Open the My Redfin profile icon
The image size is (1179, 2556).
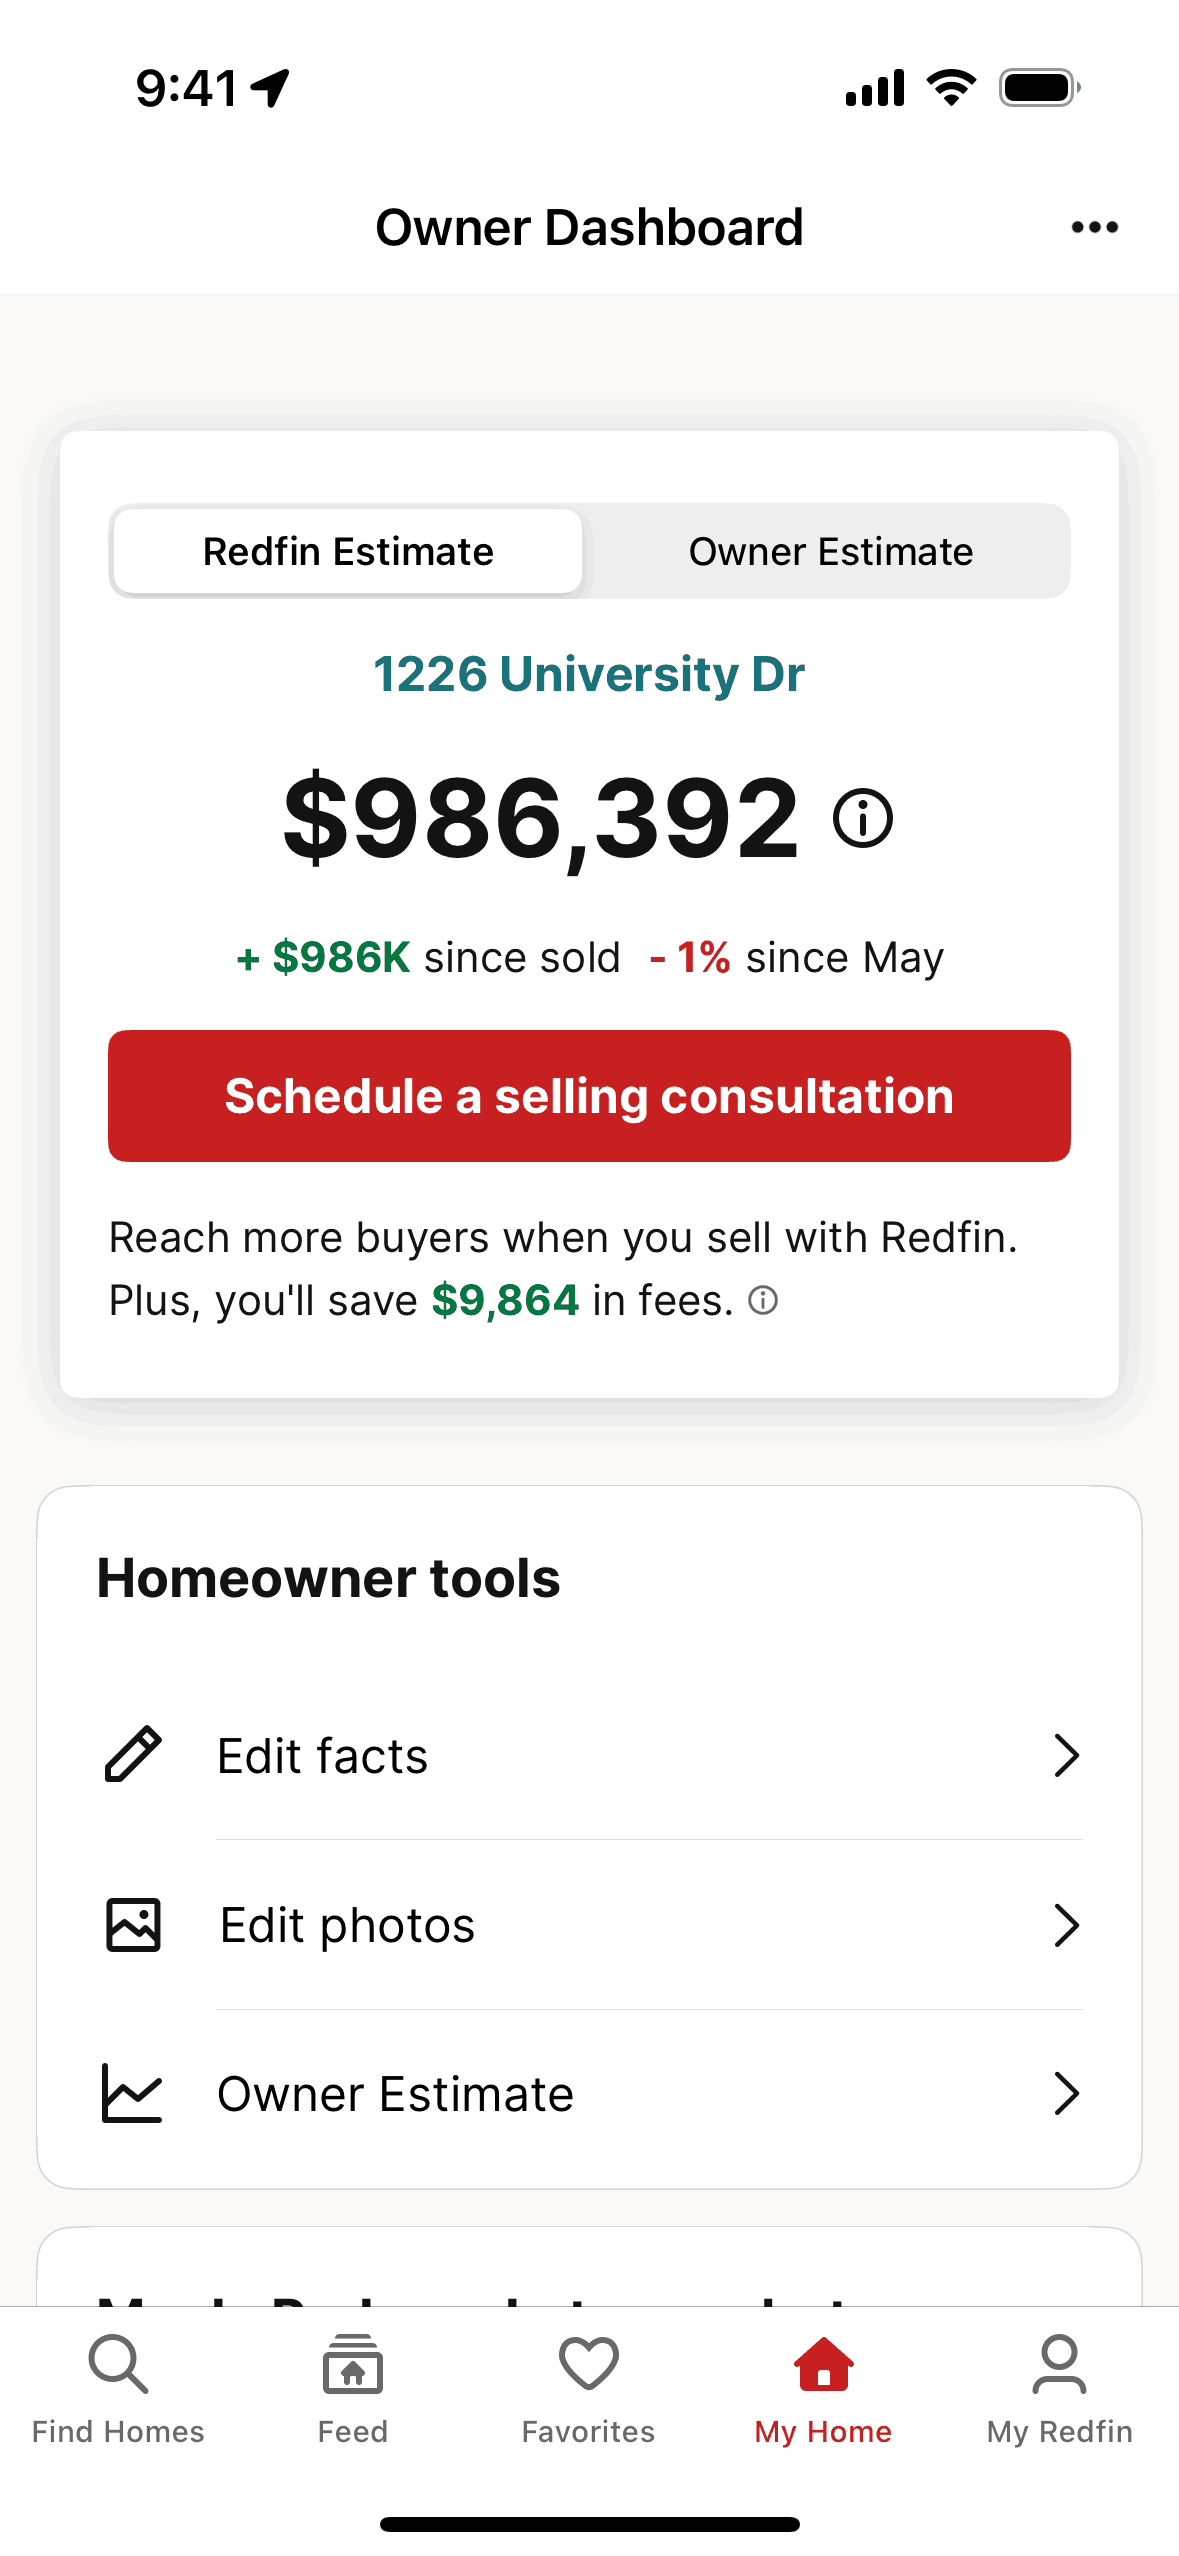point(1059,2364)
